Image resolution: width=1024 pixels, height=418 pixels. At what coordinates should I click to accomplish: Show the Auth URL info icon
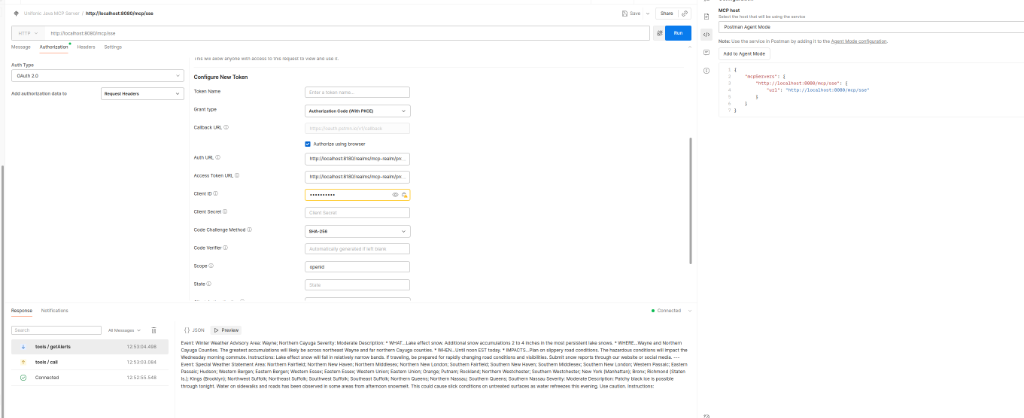point(218,157)
